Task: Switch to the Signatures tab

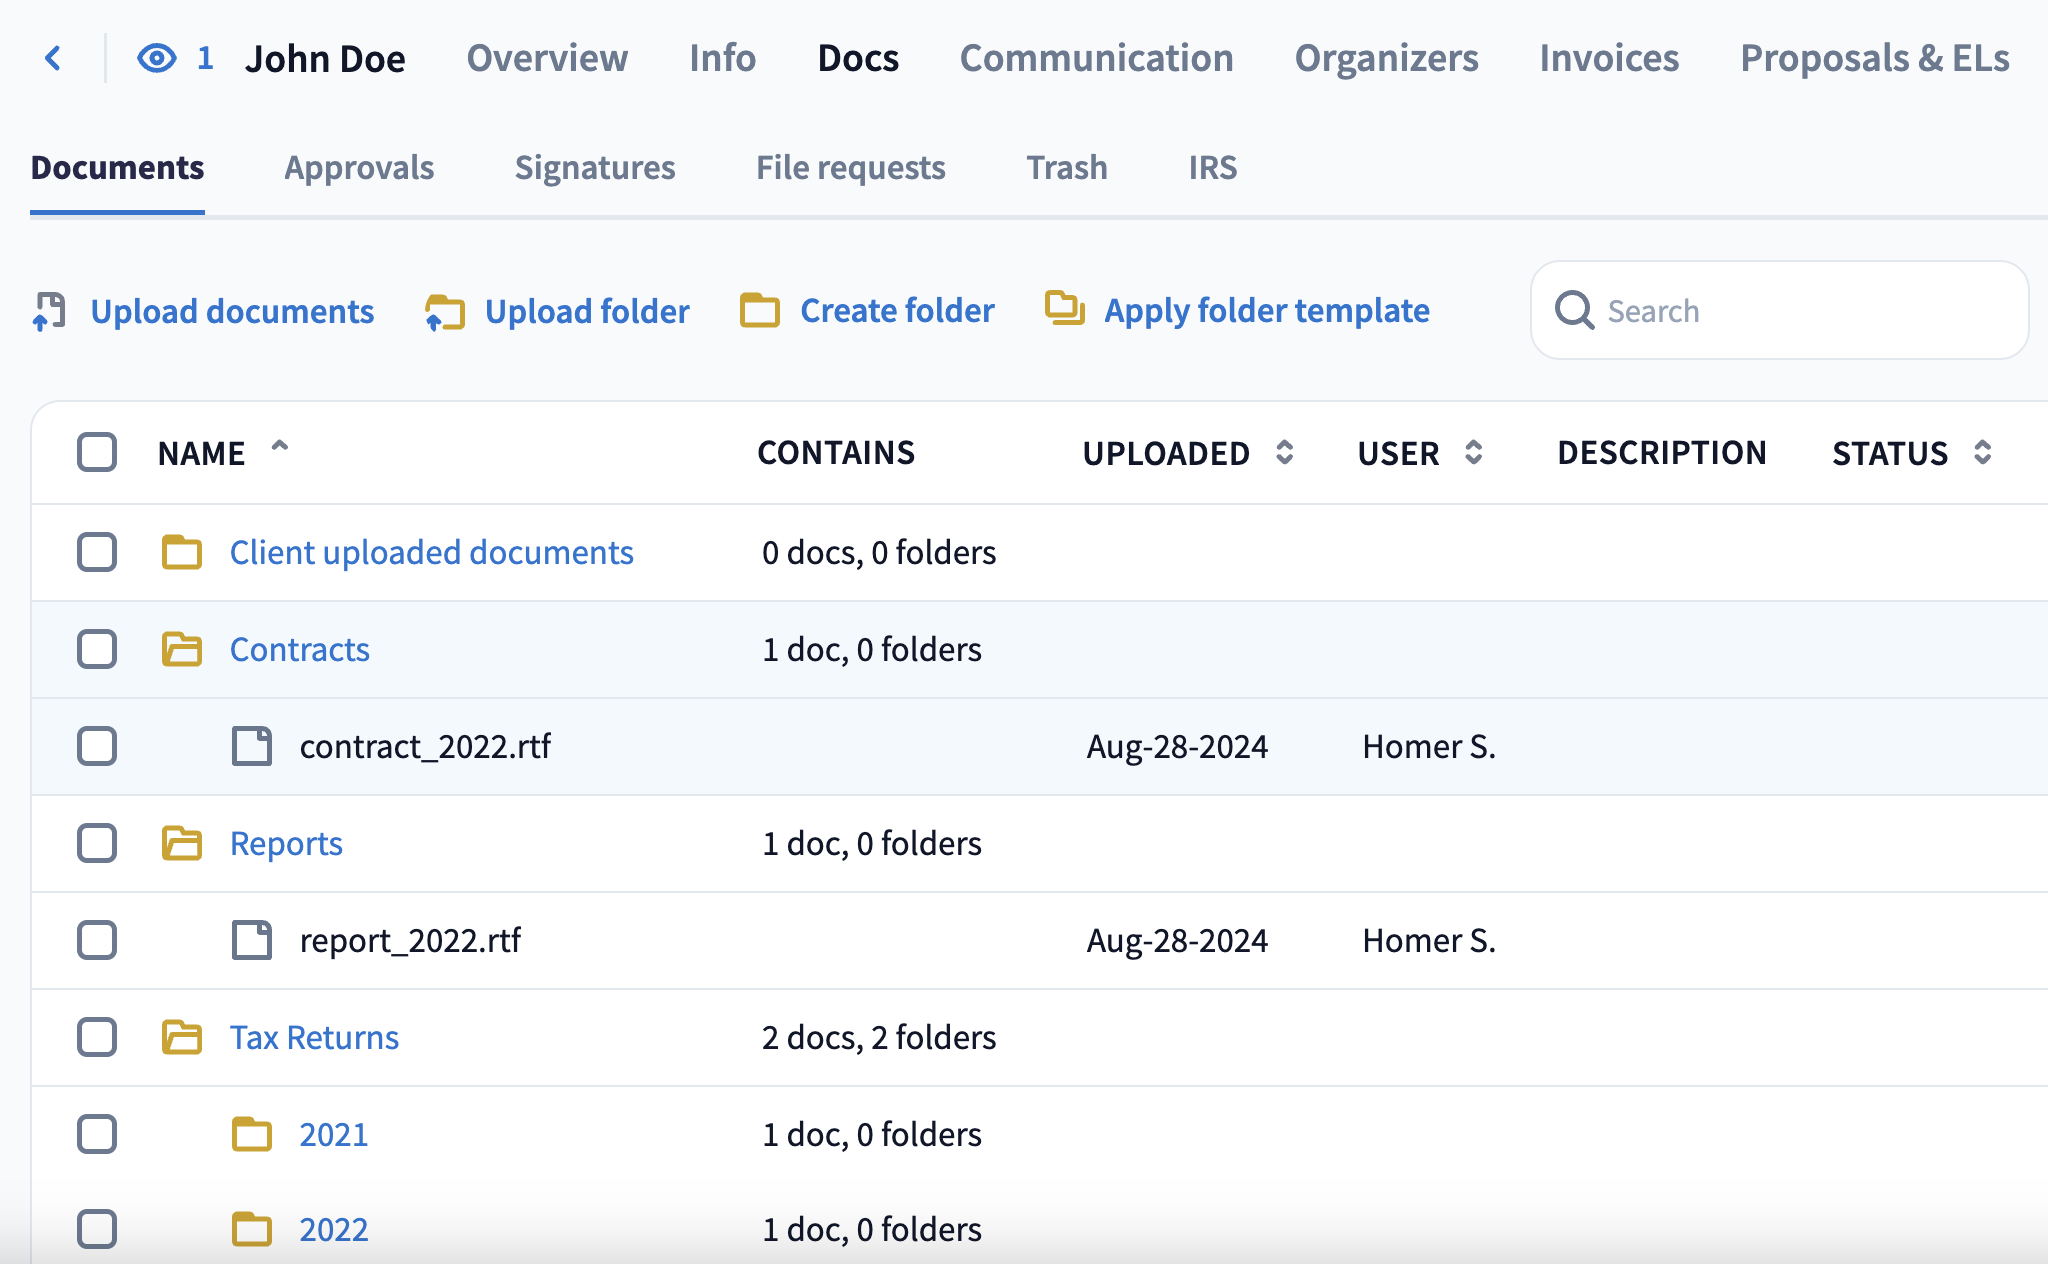Action: tap(595, 167)
